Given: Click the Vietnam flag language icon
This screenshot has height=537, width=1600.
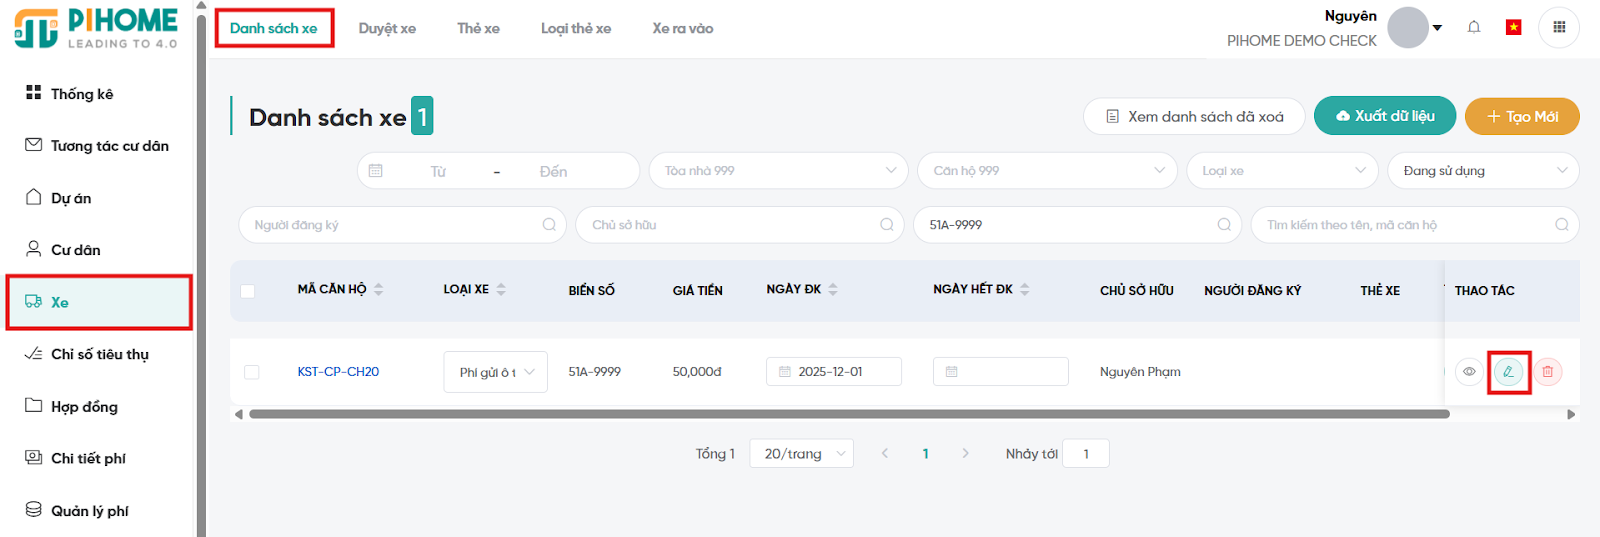Looking at the screenshot, I should tap(1513, 28).
